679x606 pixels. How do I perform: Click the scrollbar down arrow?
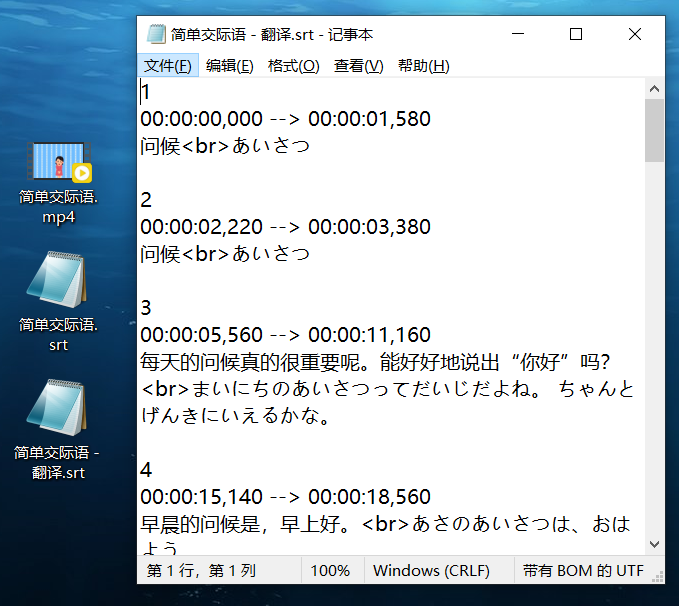654,544
